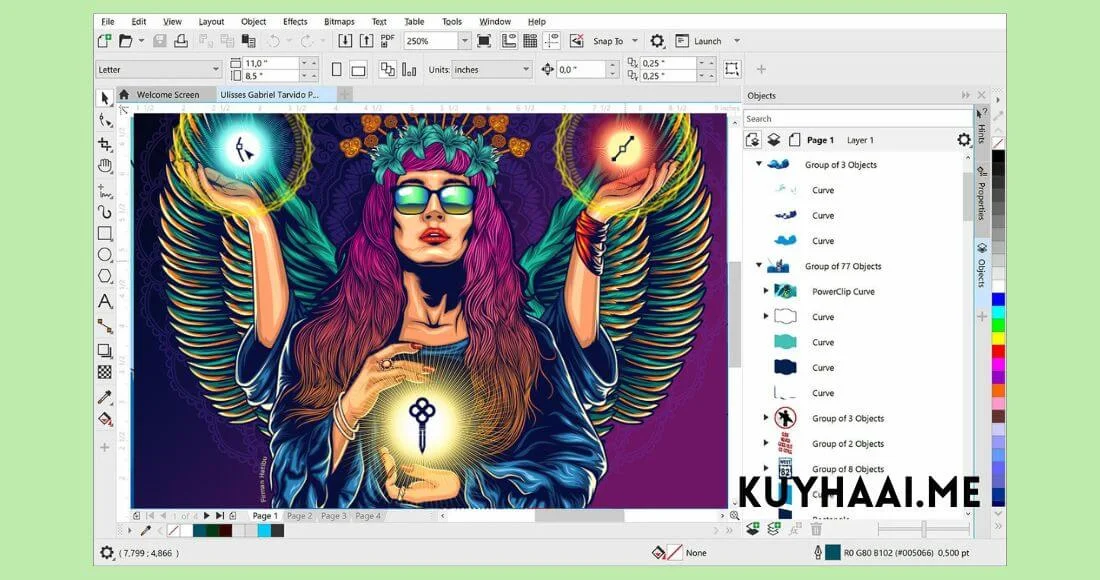Collapse Group of 3 Objects at top
The width and height of the screenshot is (1100, 580).
coord(758,163)
